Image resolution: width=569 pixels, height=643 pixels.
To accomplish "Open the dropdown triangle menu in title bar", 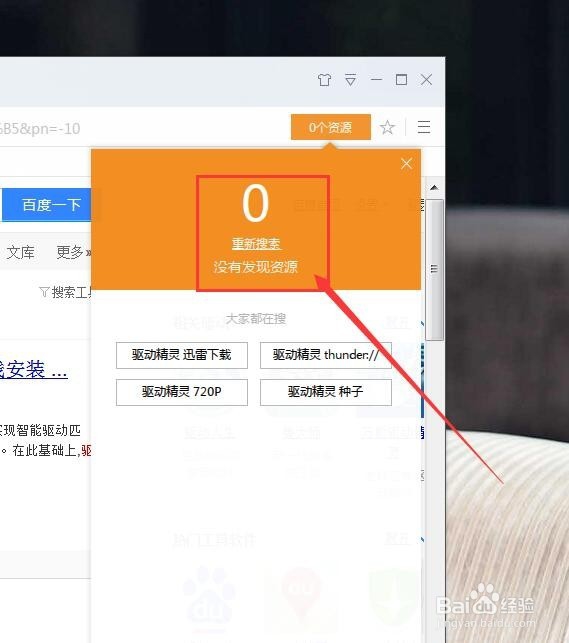I will tap(351, 79).
